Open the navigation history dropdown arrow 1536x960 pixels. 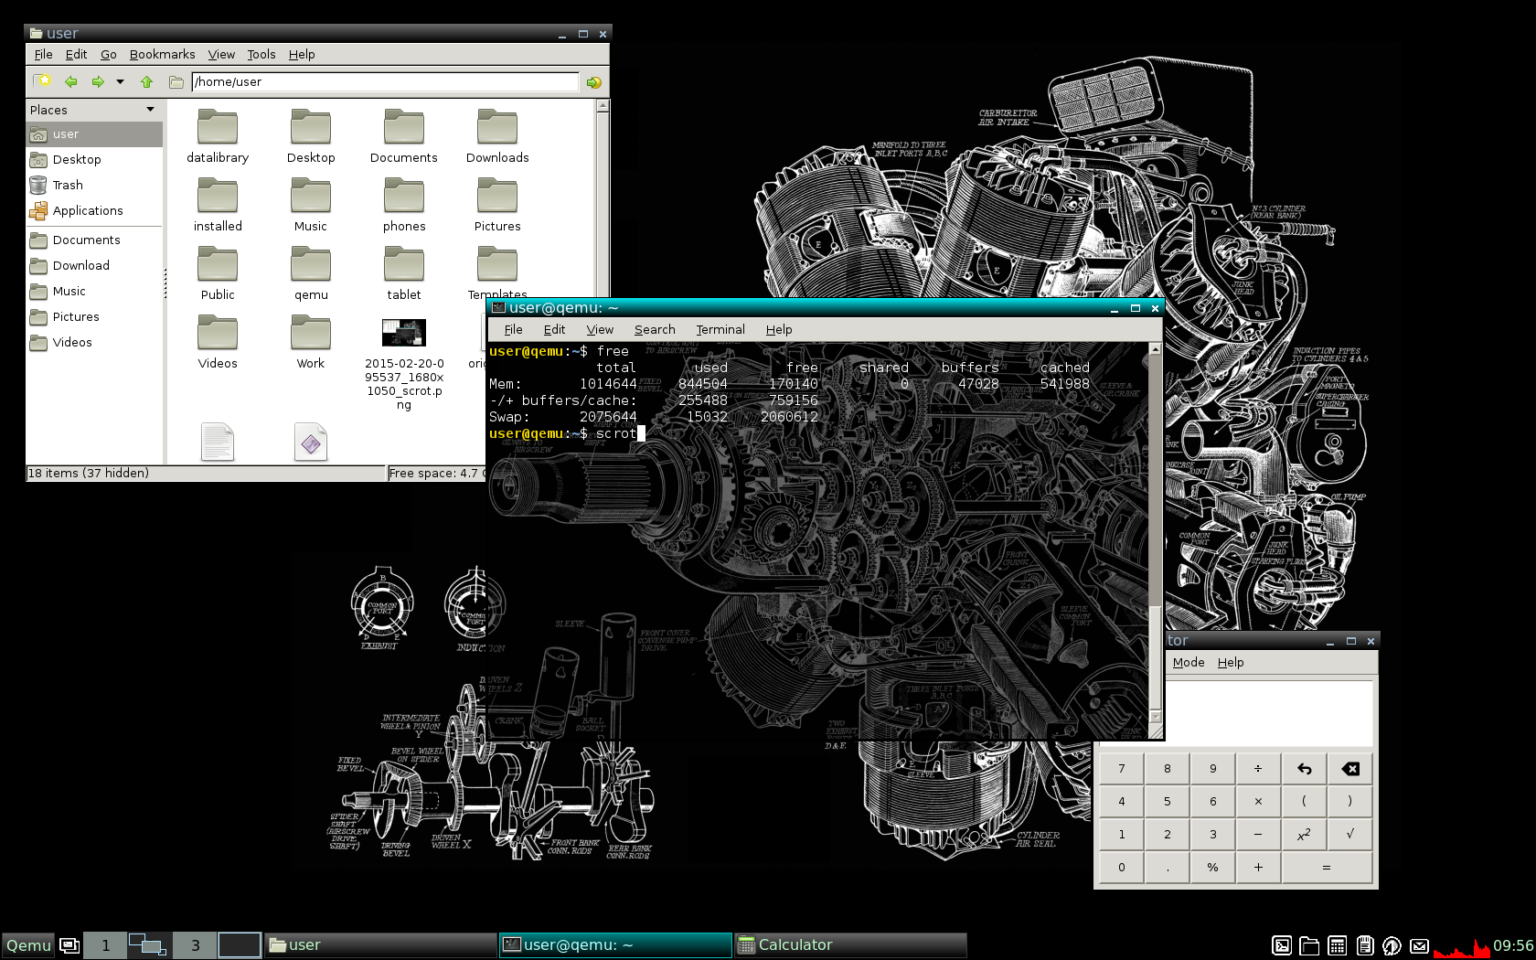[120, 82]
